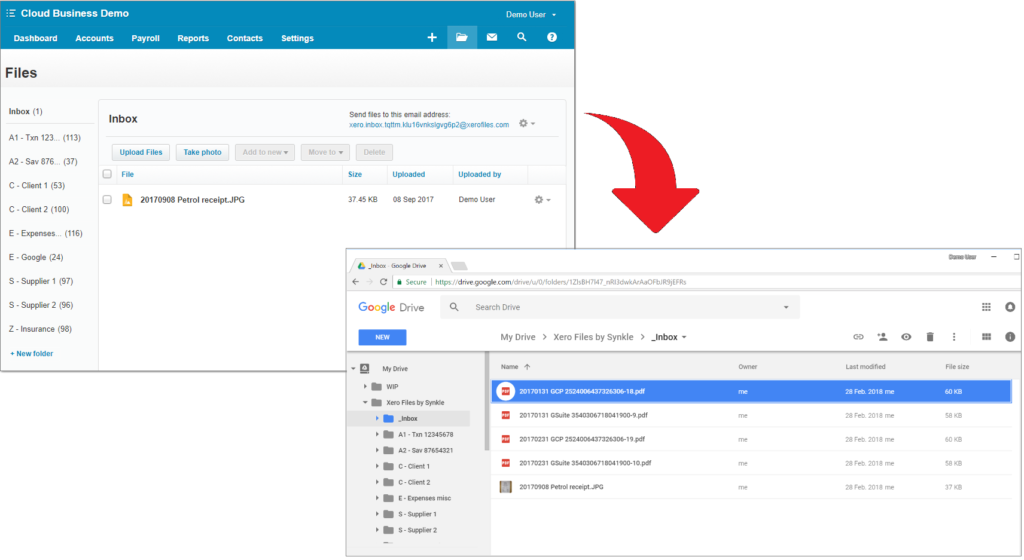Click the Upload Files button
Viewport: 1024px width, 560px height.
point(140,152)
